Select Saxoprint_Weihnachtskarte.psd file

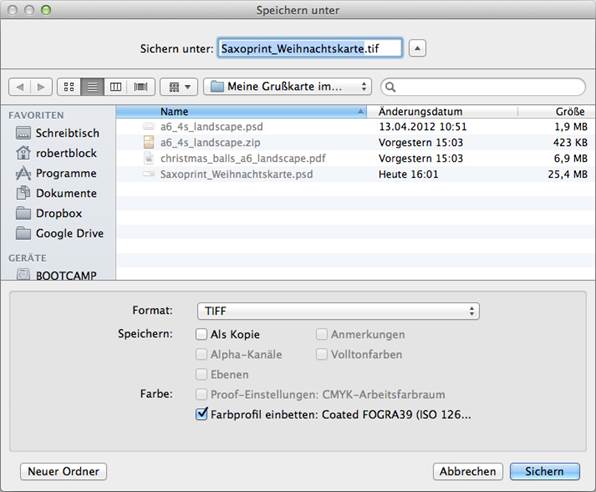click(355, 174)
